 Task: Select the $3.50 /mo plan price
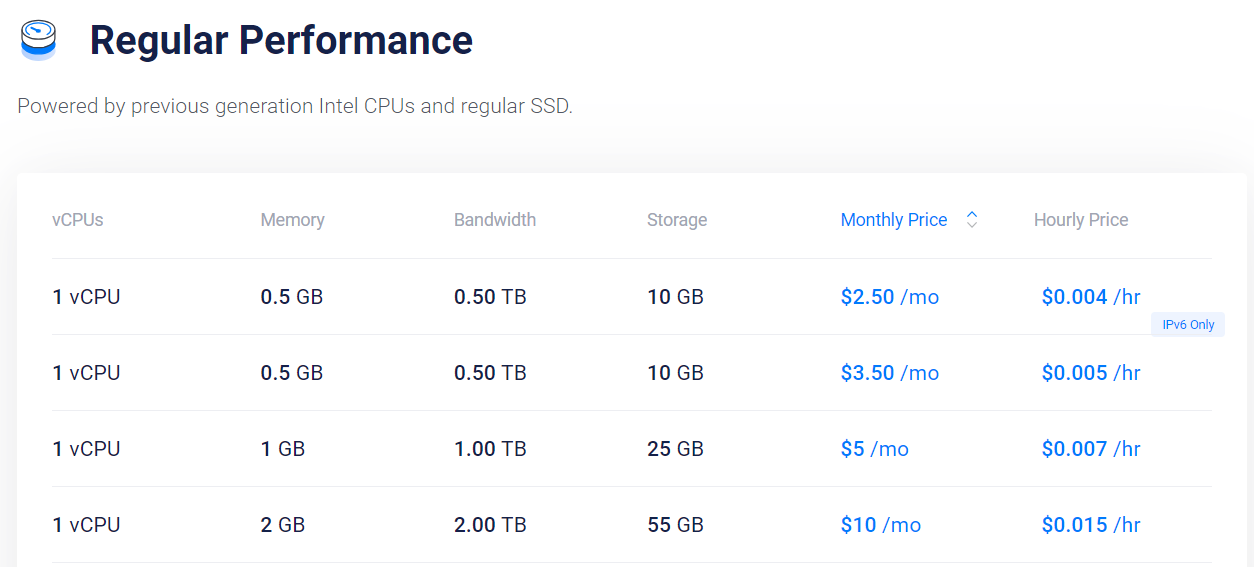(x=890, y=373)
